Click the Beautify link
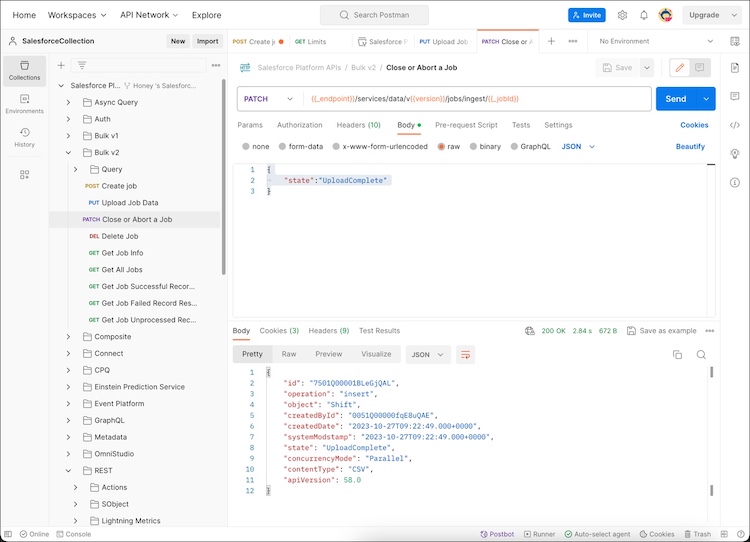The image size is (750, 542). tap(690, 146)
